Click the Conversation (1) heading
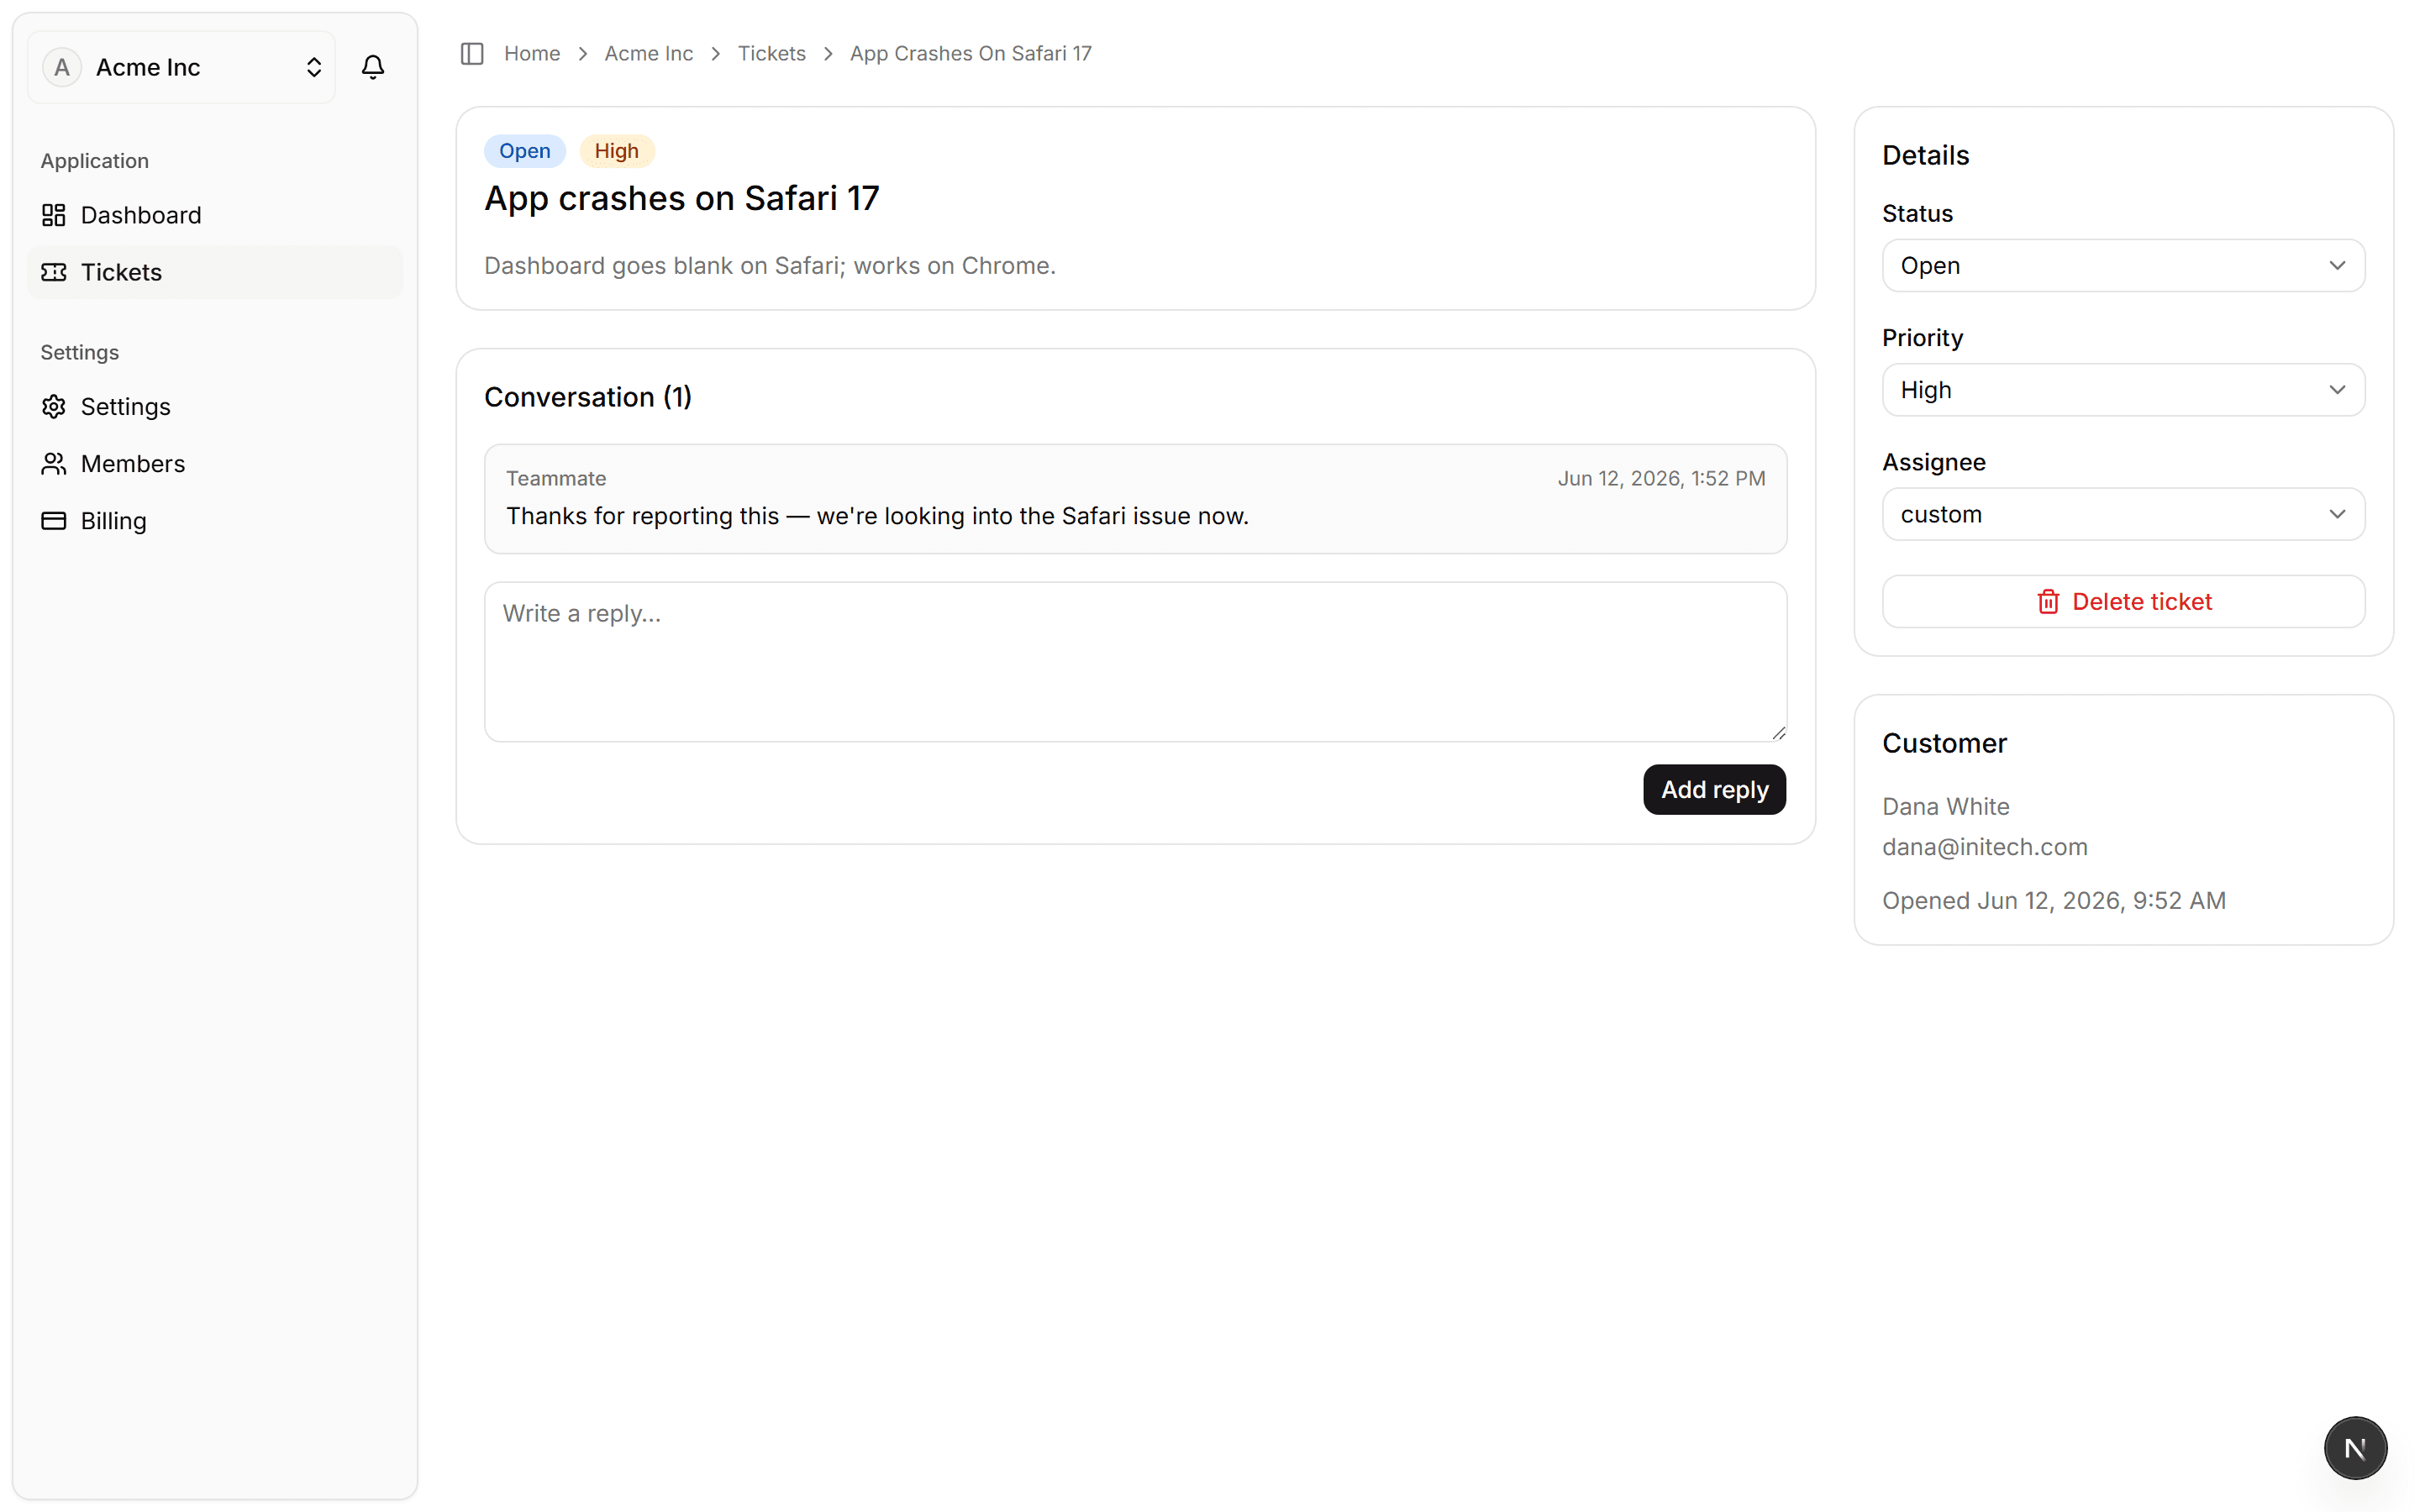The width and height of the screenshot is (2420, 1512). tap(588, 397)
